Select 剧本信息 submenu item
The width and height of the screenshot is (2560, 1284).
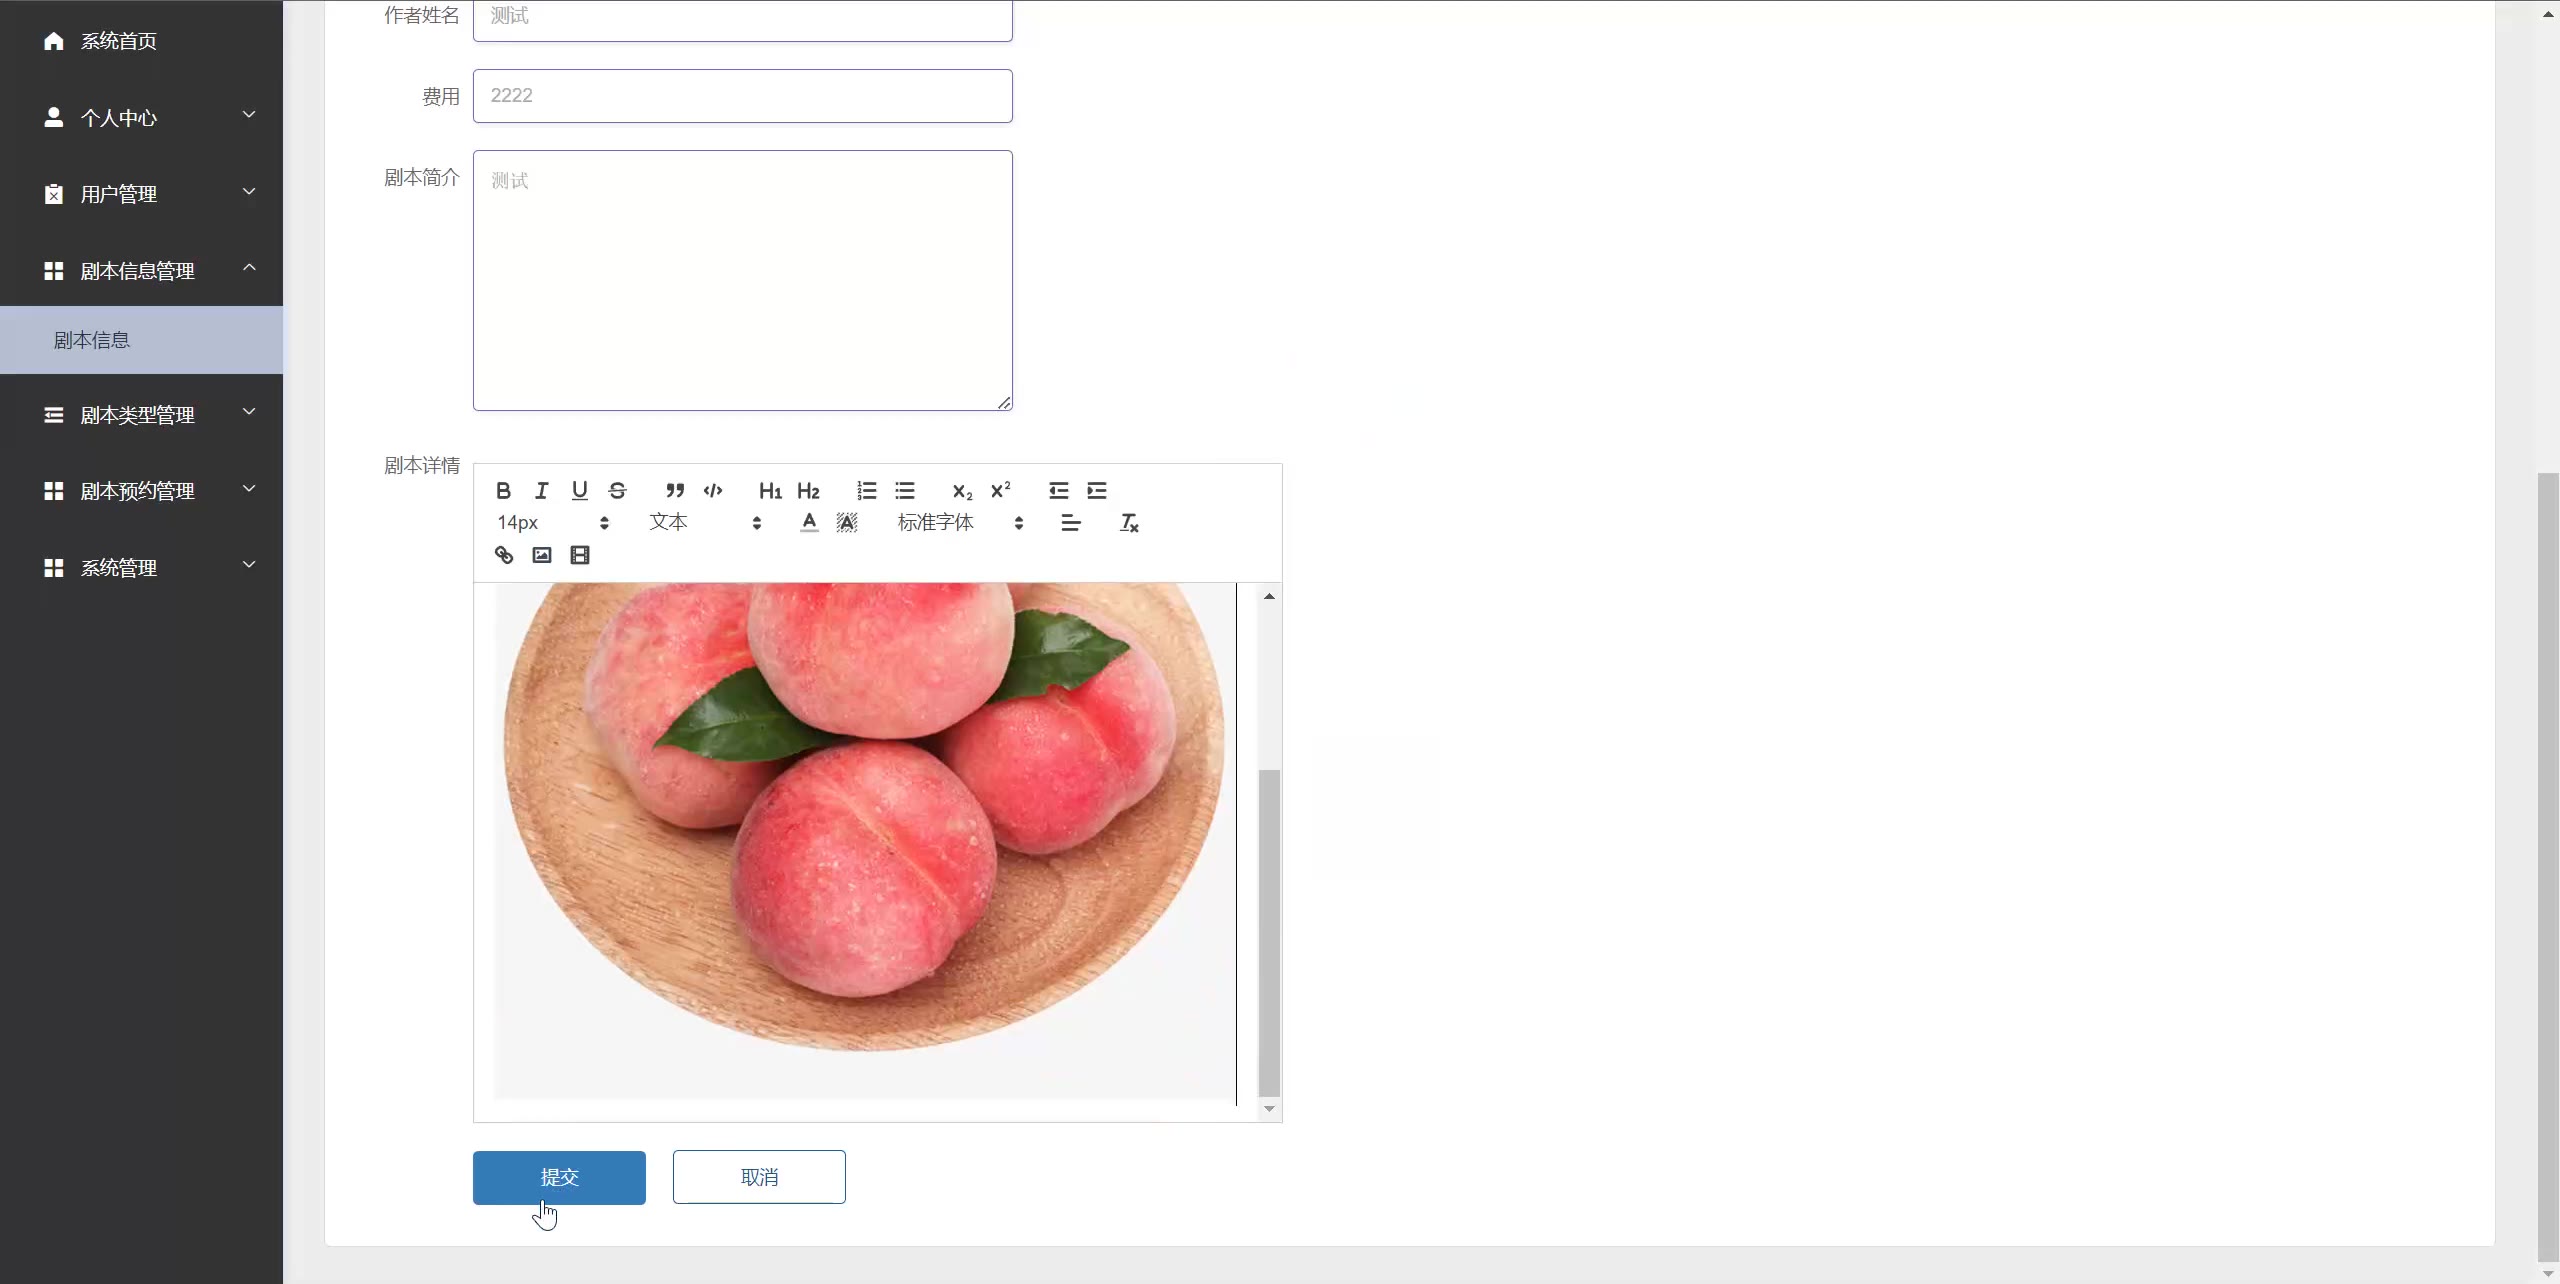point(141,340)
